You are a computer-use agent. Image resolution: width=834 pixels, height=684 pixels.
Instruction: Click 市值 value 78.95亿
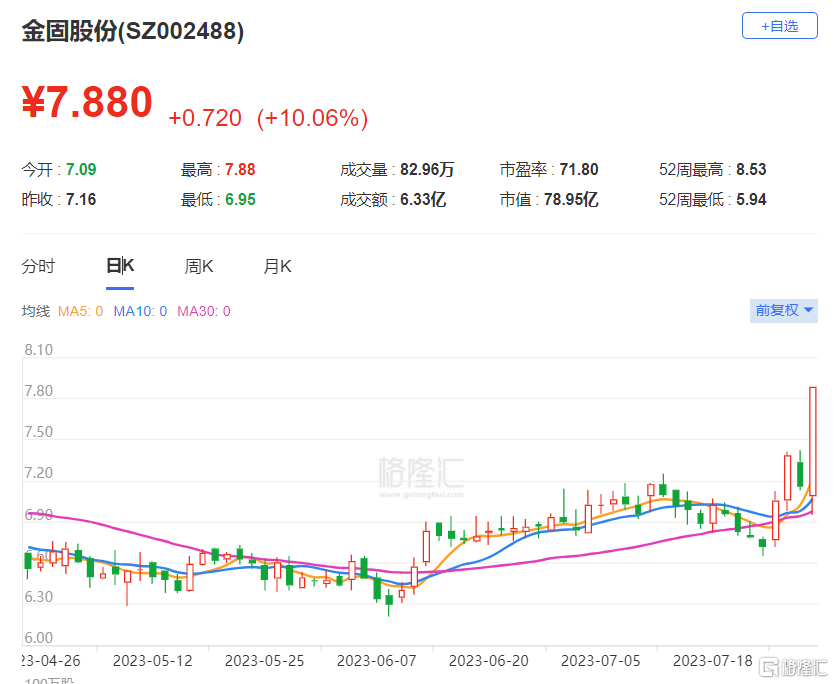click(571, 199)
